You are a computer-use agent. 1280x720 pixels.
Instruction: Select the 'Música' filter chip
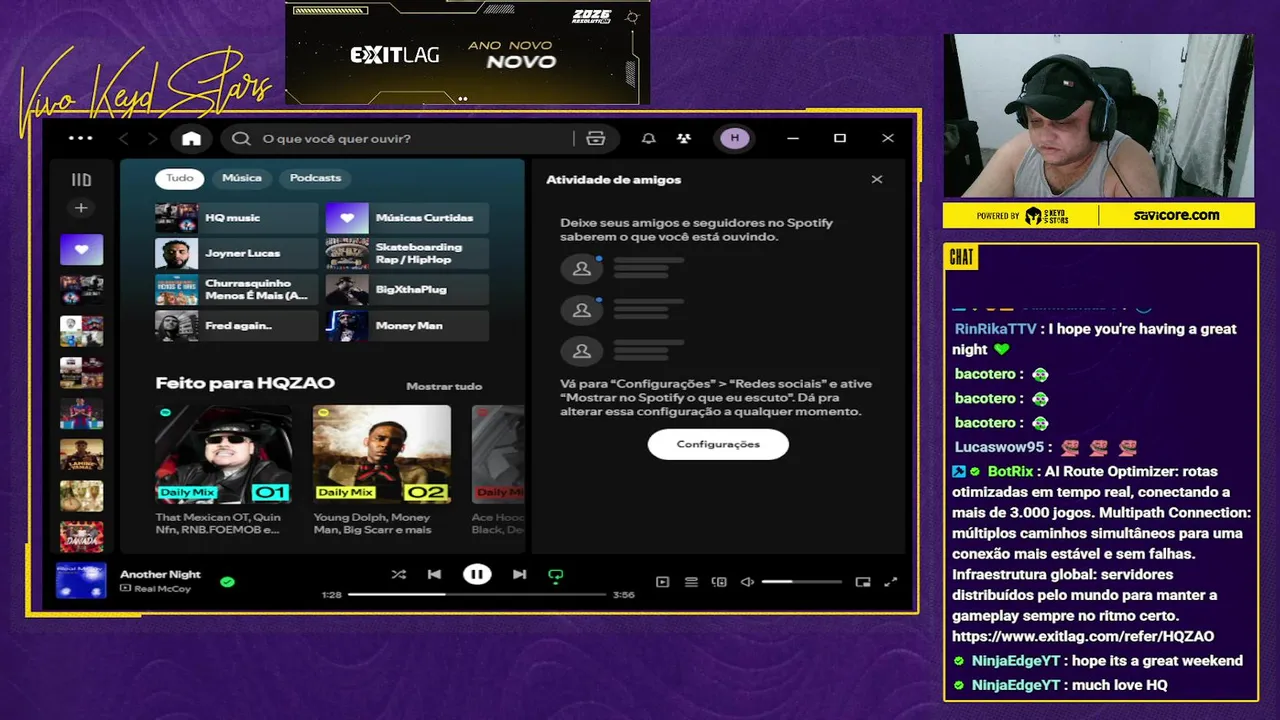(242, 178)
